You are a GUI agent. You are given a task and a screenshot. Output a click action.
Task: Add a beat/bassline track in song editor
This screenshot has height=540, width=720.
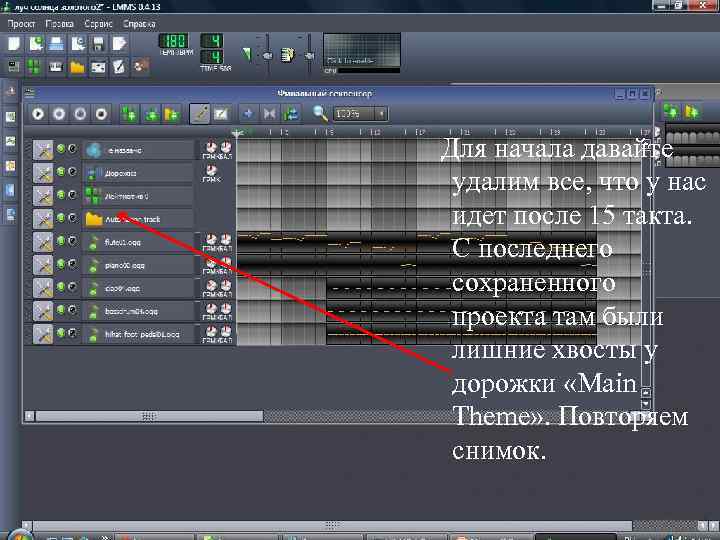click(129, 113)
